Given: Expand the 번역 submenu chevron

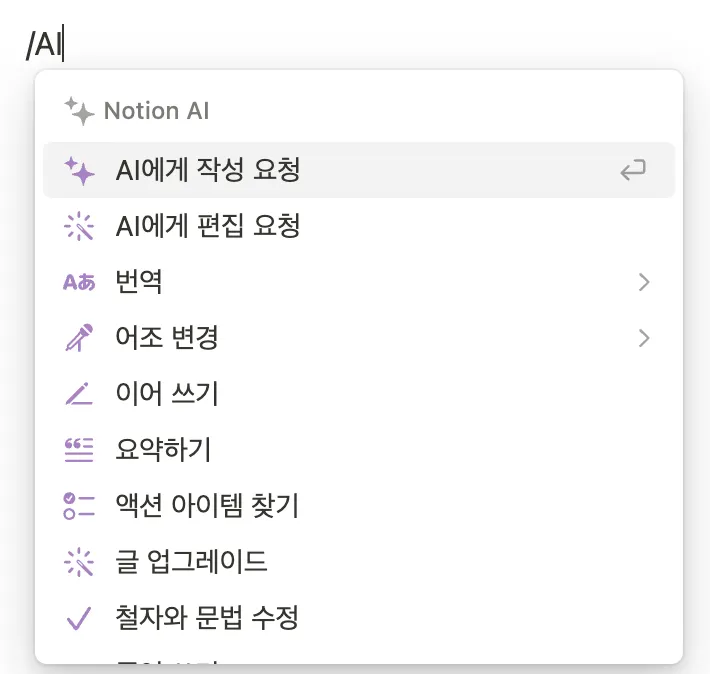Looking at the screenshot, I should pyautogui.click(x=644, y=283).
